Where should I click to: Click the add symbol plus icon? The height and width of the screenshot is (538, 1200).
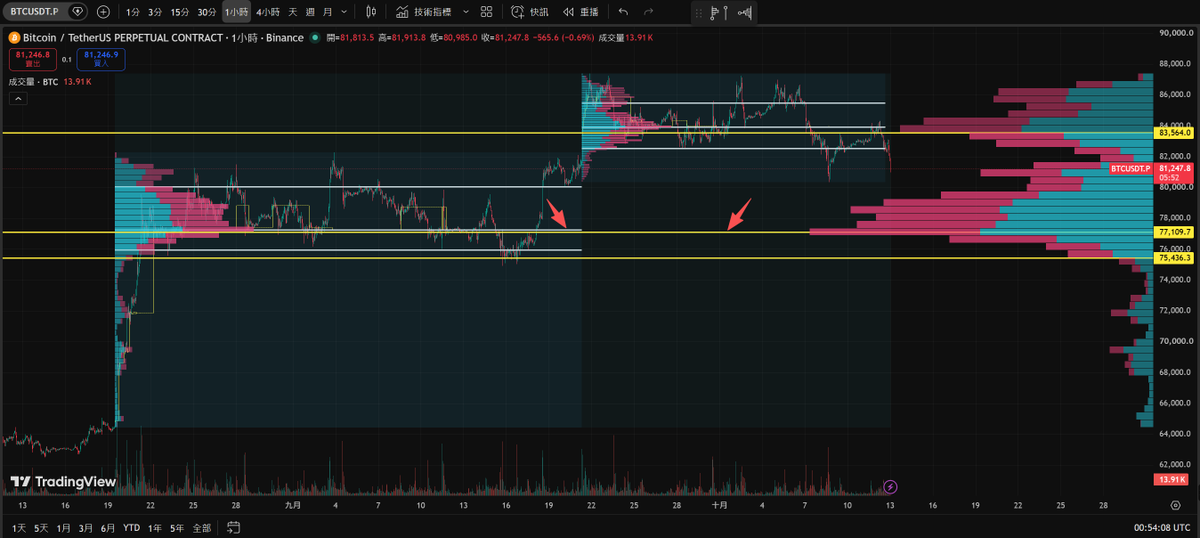(104, 12)
